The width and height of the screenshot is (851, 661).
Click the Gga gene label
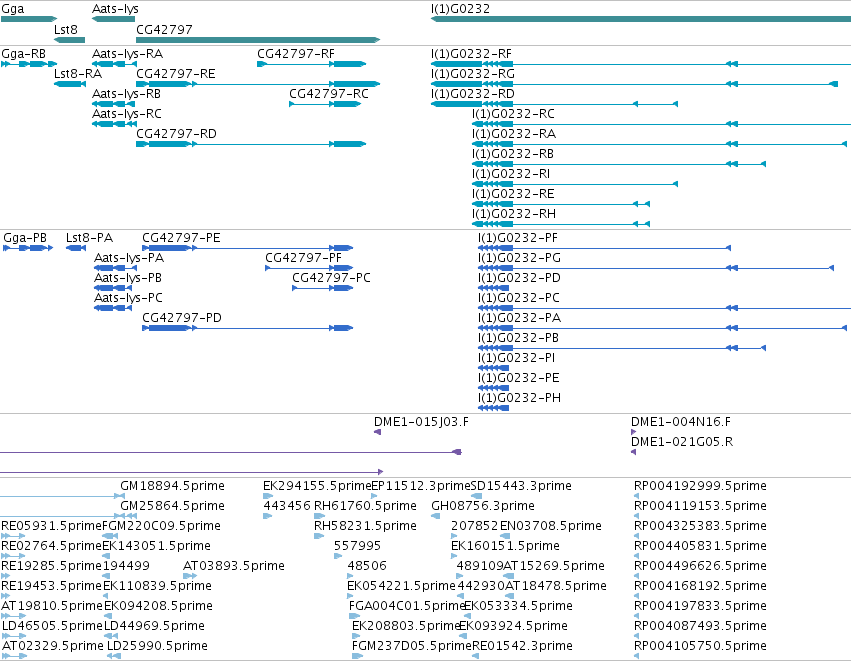12,9
